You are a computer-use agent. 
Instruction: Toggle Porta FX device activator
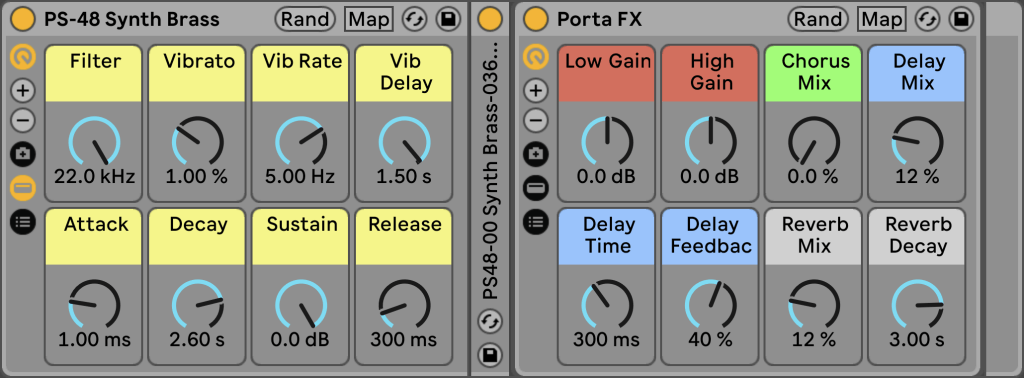click(x=536, y=19)
